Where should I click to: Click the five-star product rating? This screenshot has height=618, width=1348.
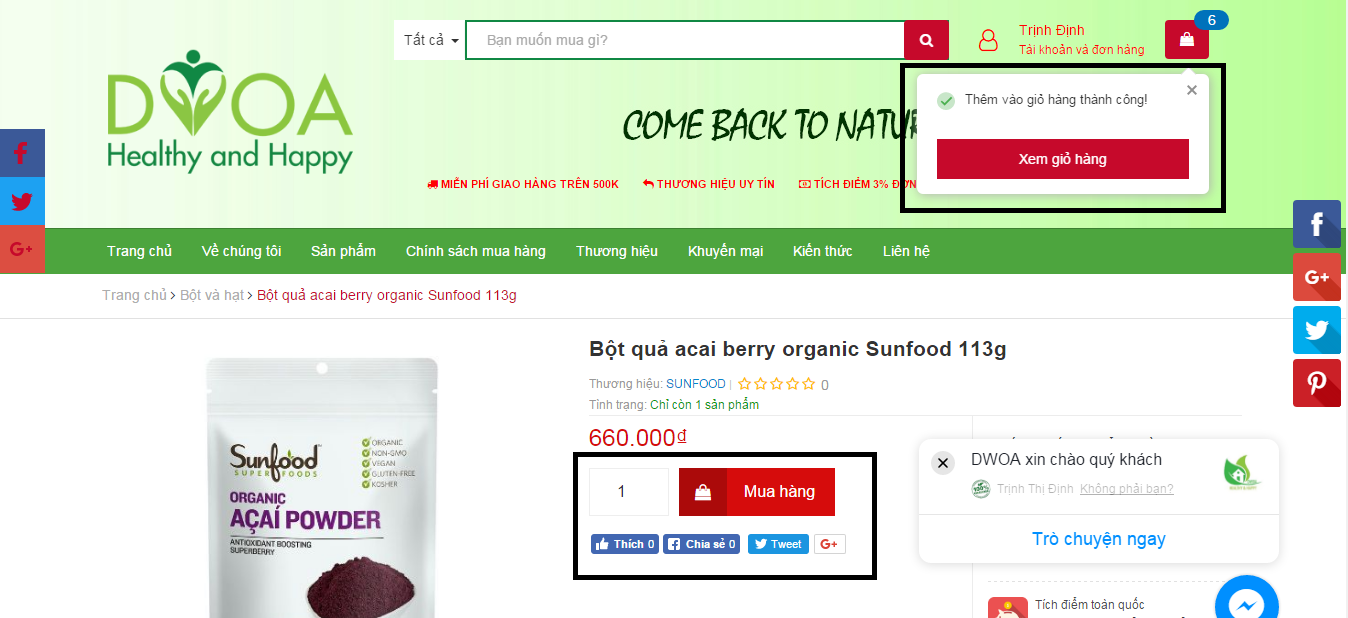coord(776,384)
